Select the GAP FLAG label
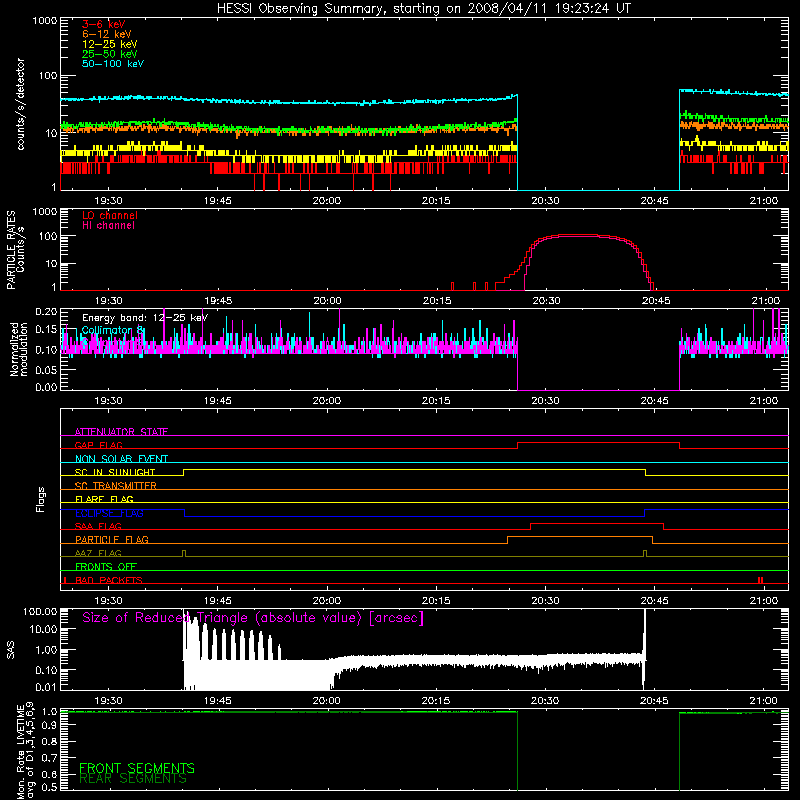Image resolution: width=800 pixels, height=800 pixels. (x=98, y=445)
